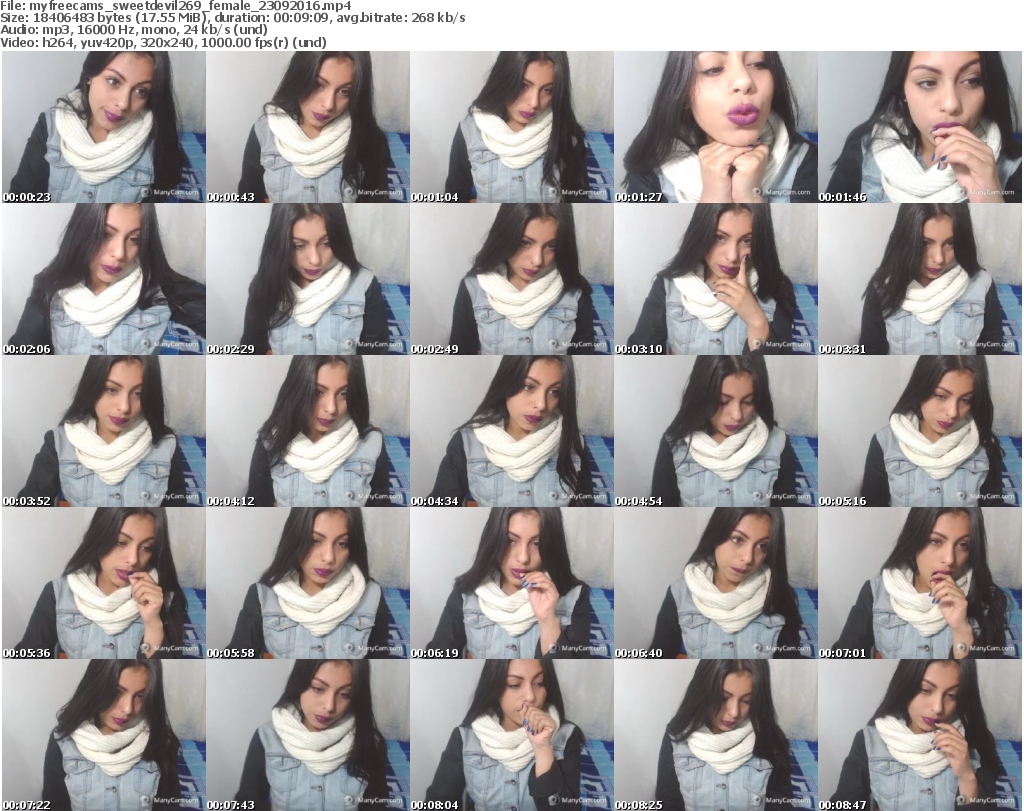Pick the frame timestamped 00:04:54
1024x811 pixels.
[x=716, y=432]
